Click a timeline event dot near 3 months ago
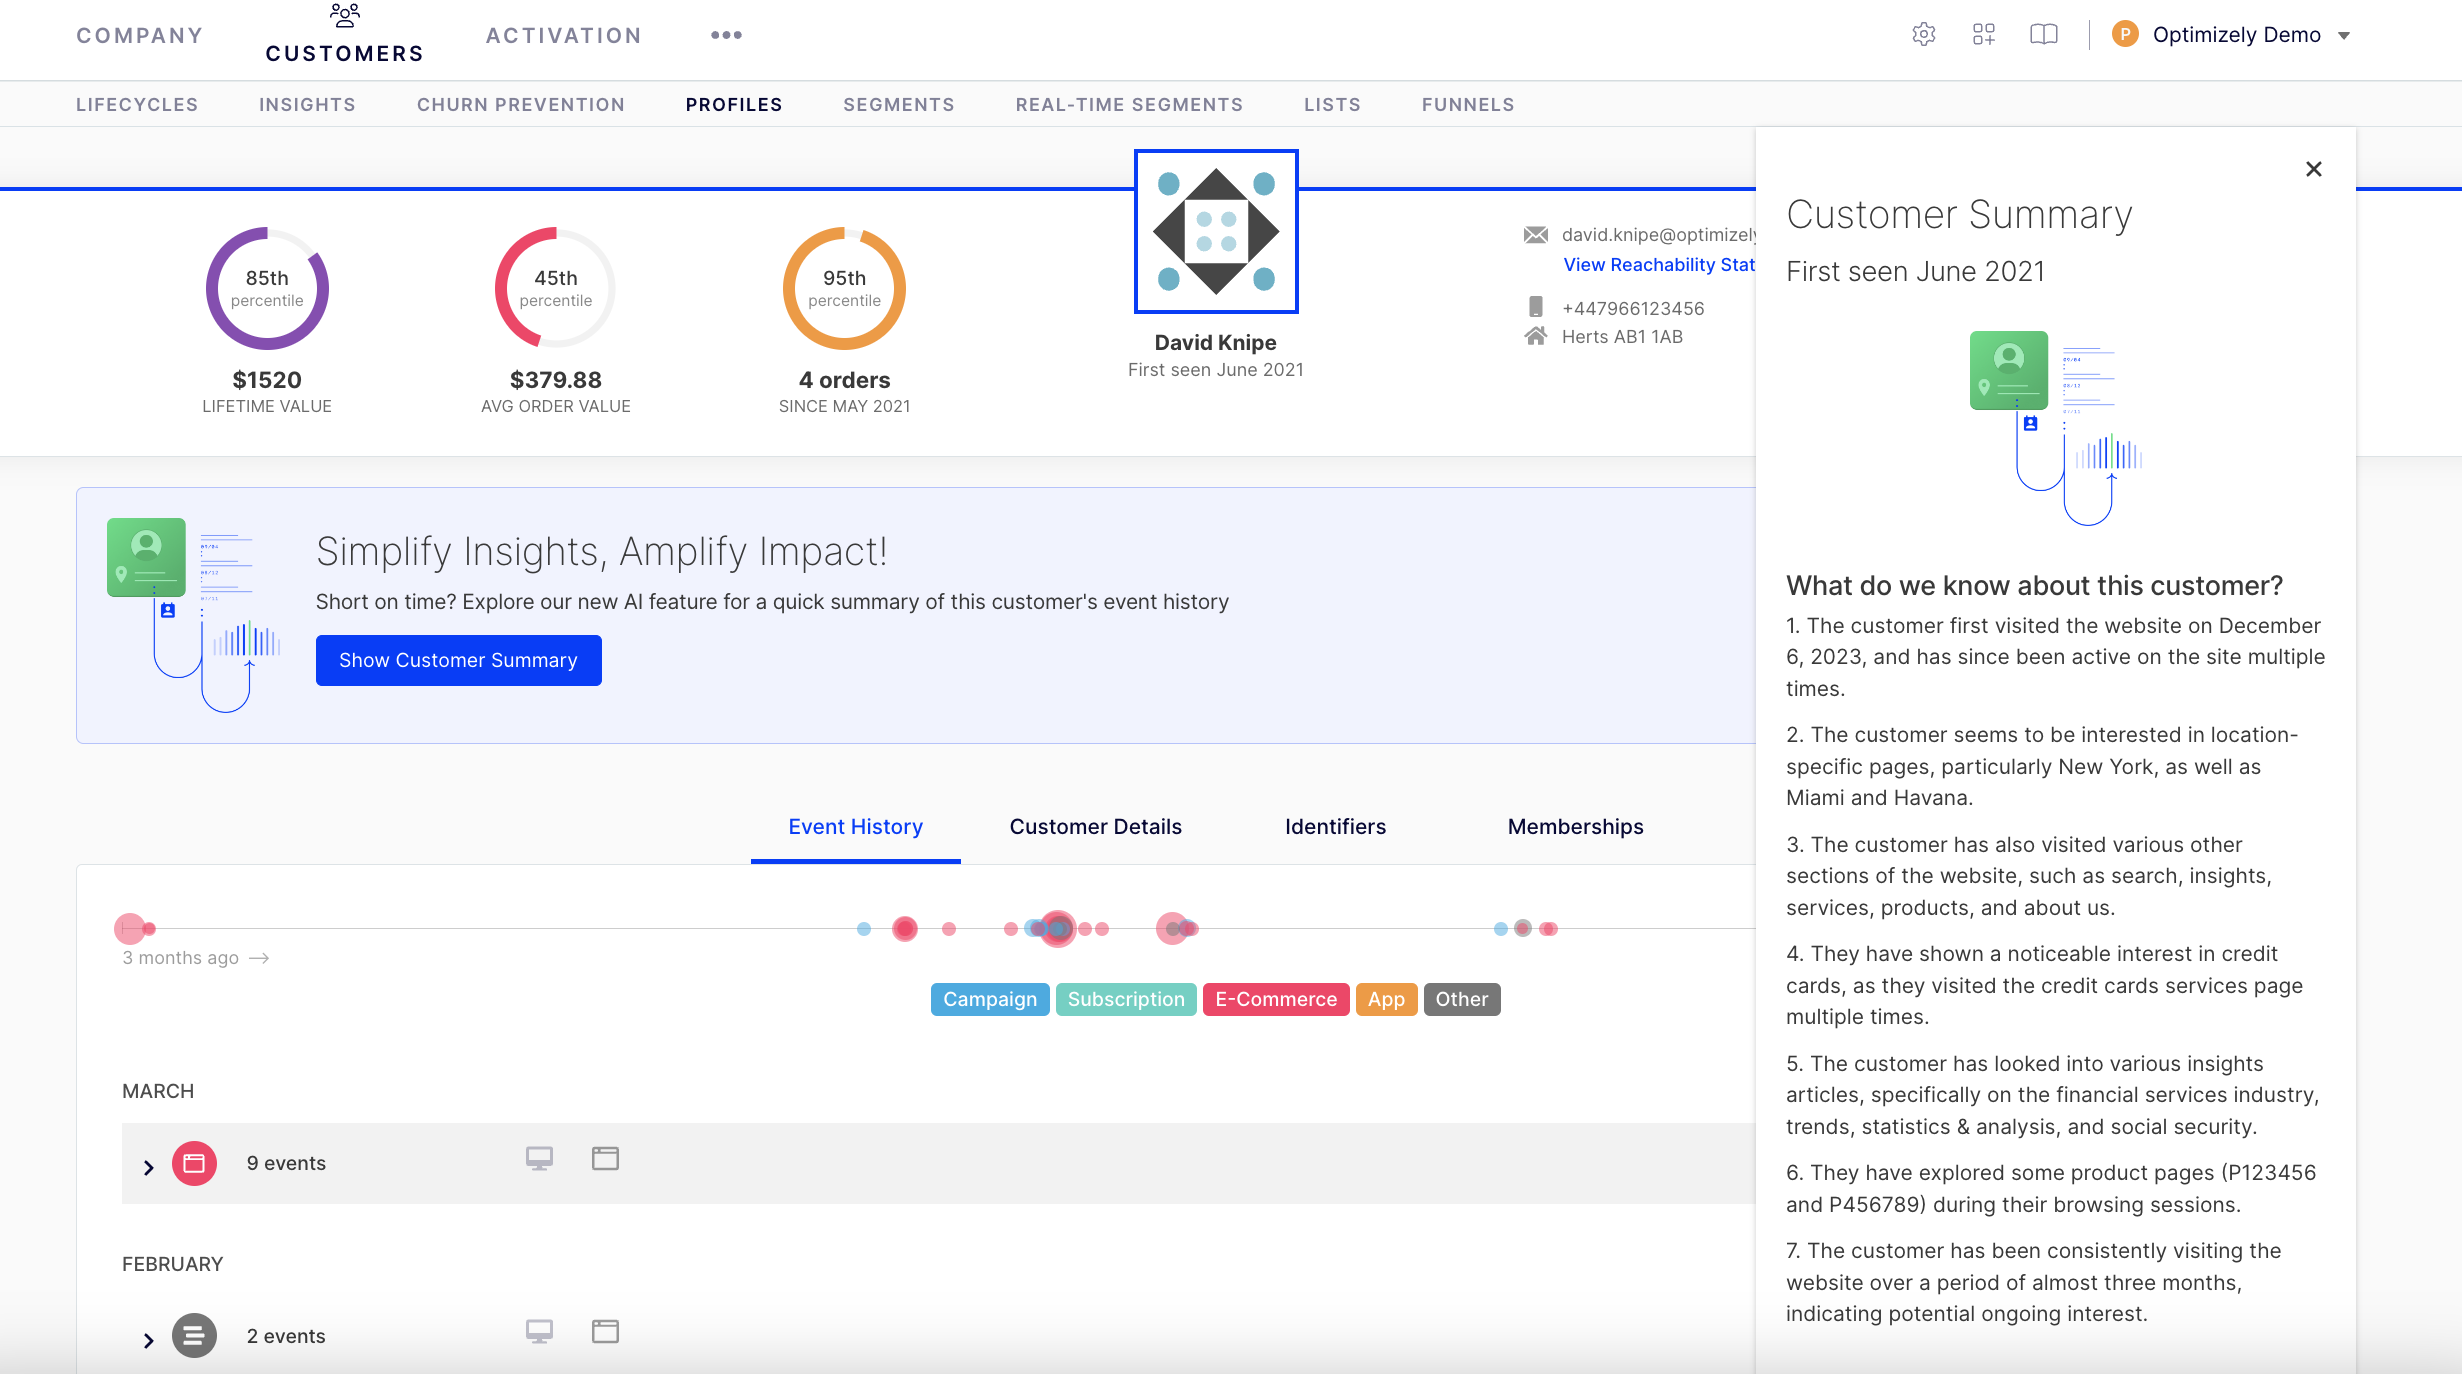The height and width of the screenshot is (1374, 2462). click(131, 929)
